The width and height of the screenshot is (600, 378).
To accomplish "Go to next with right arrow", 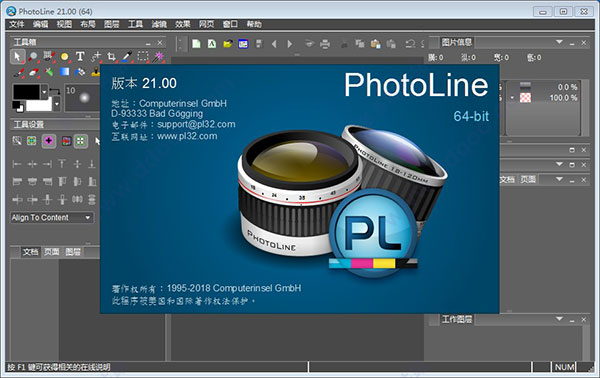I will pos(290,44).
